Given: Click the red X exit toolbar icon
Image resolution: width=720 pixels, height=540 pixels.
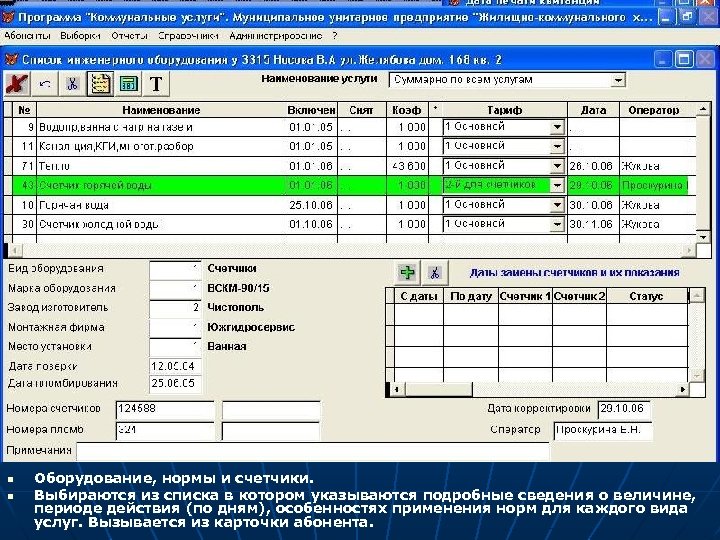Looking at the screenshot, I should pyautogui.click(x=17, y=84).
